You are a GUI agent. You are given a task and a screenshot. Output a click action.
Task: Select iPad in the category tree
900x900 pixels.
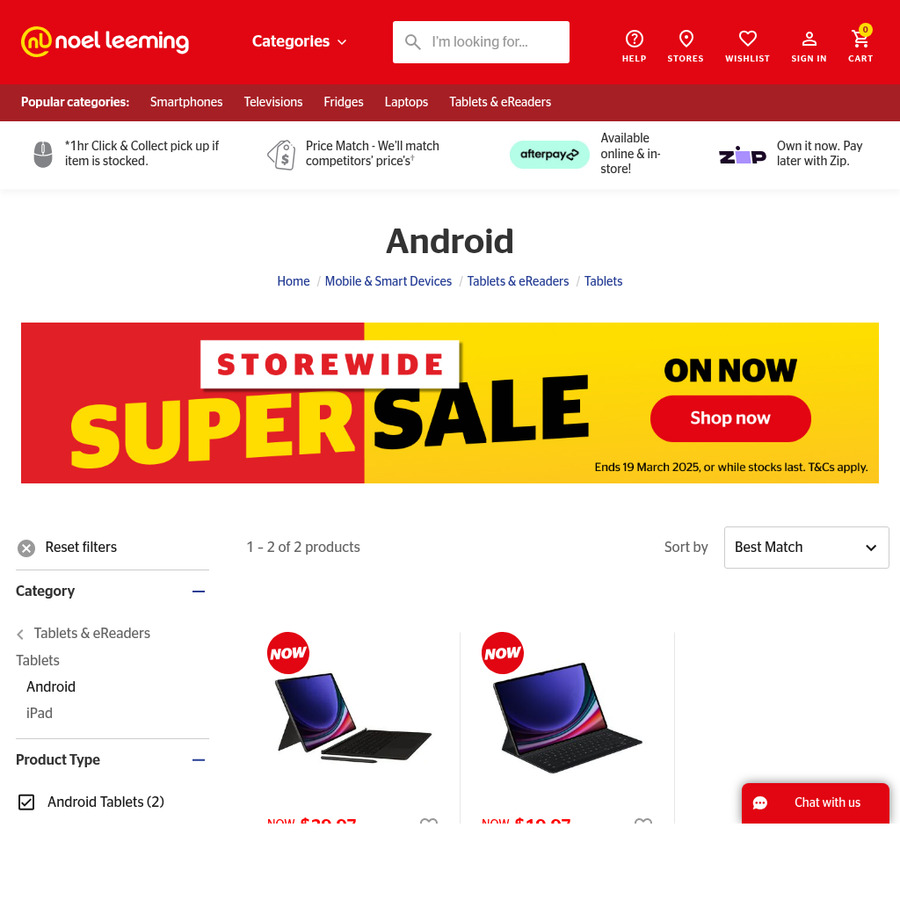click(39, 713)
